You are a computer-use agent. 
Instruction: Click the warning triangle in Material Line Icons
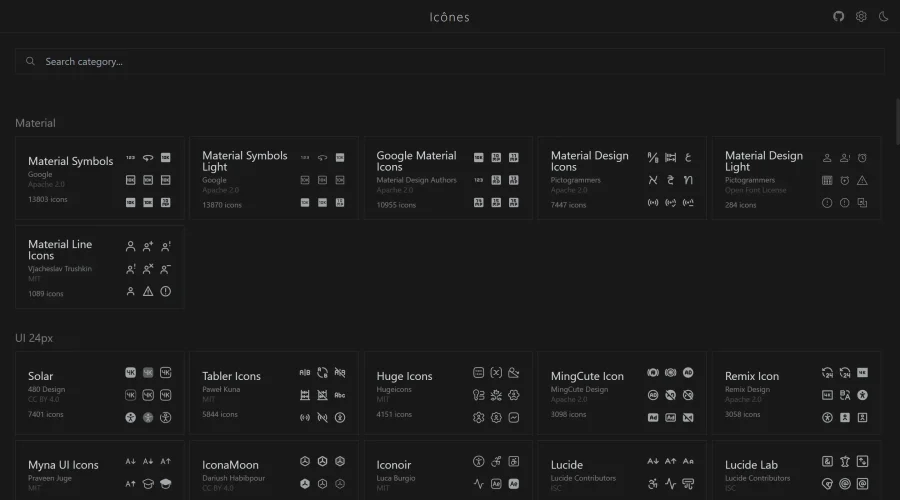point(148,291)
